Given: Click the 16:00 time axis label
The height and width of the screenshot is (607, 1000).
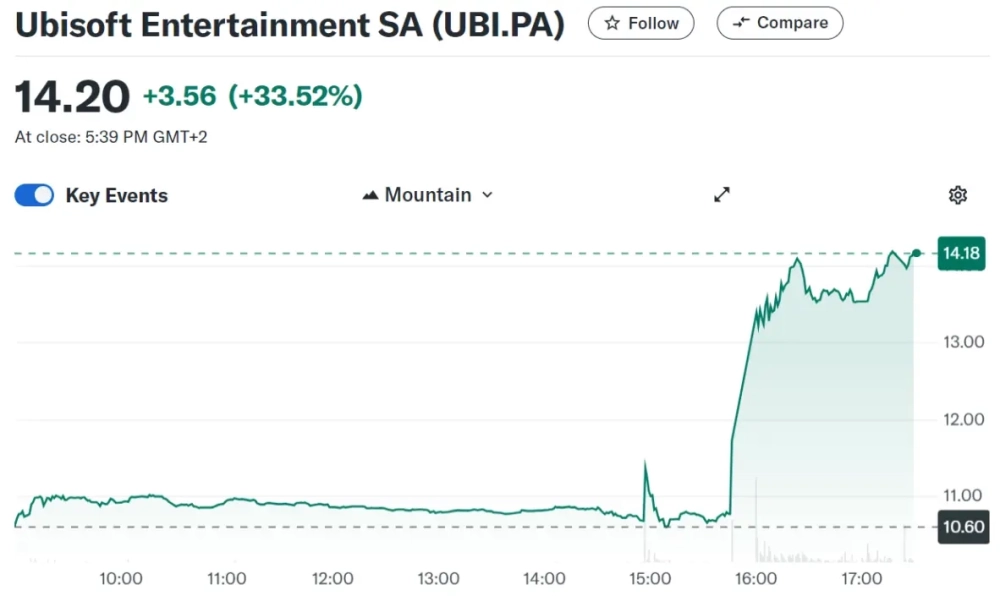Looking at the screenshot, I should (756, 579).
